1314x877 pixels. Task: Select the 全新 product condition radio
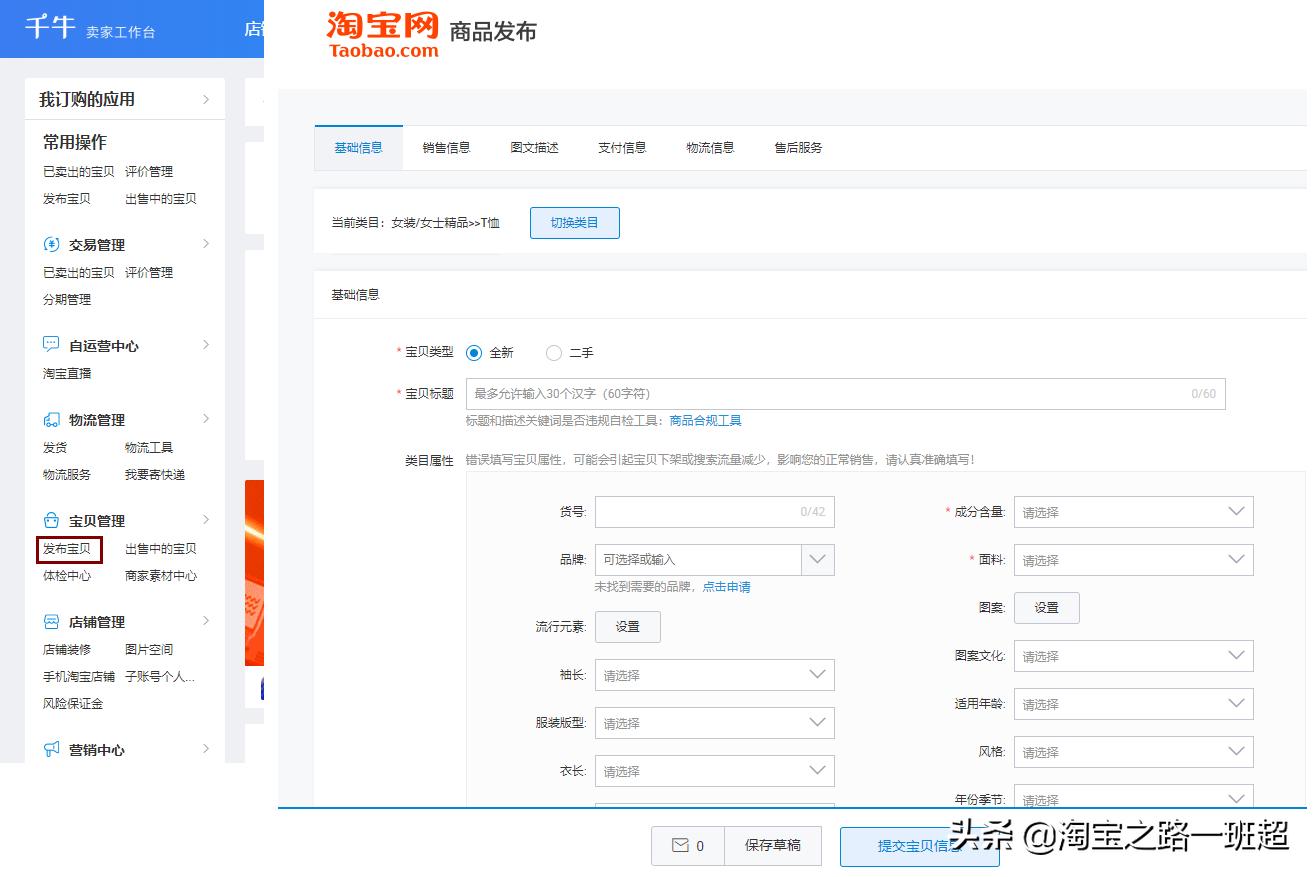click(x=476, y=353)
